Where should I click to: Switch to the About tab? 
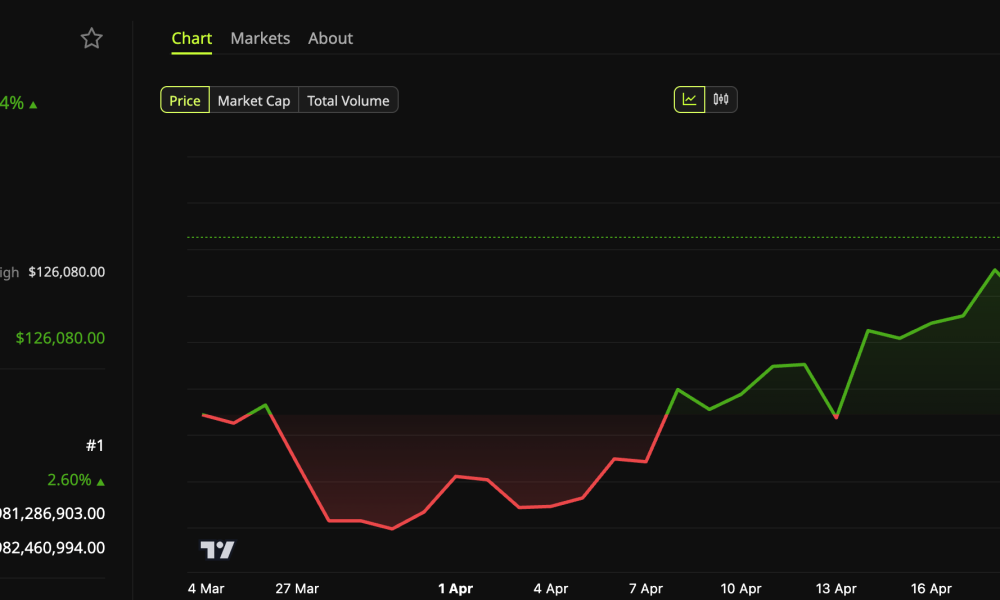pos(330,38)
